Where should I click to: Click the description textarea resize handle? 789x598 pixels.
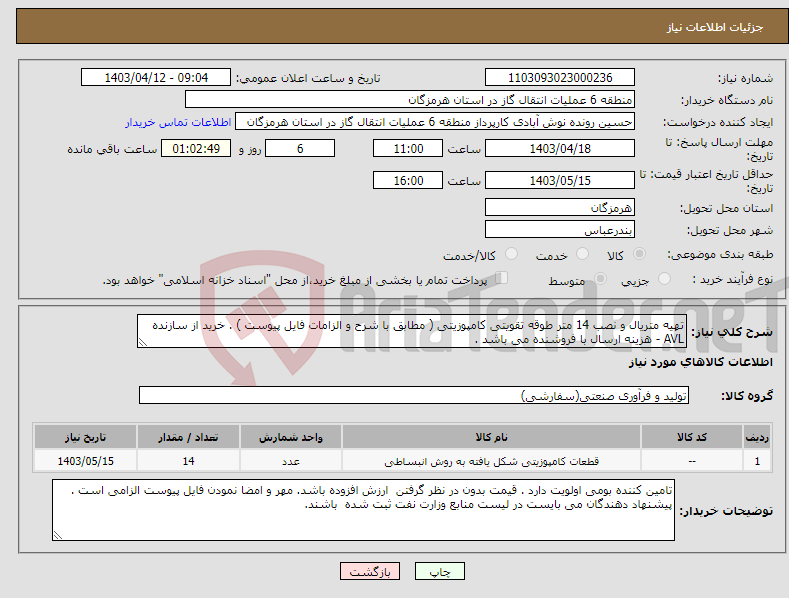pyautogui.click(x=143, y=342)
